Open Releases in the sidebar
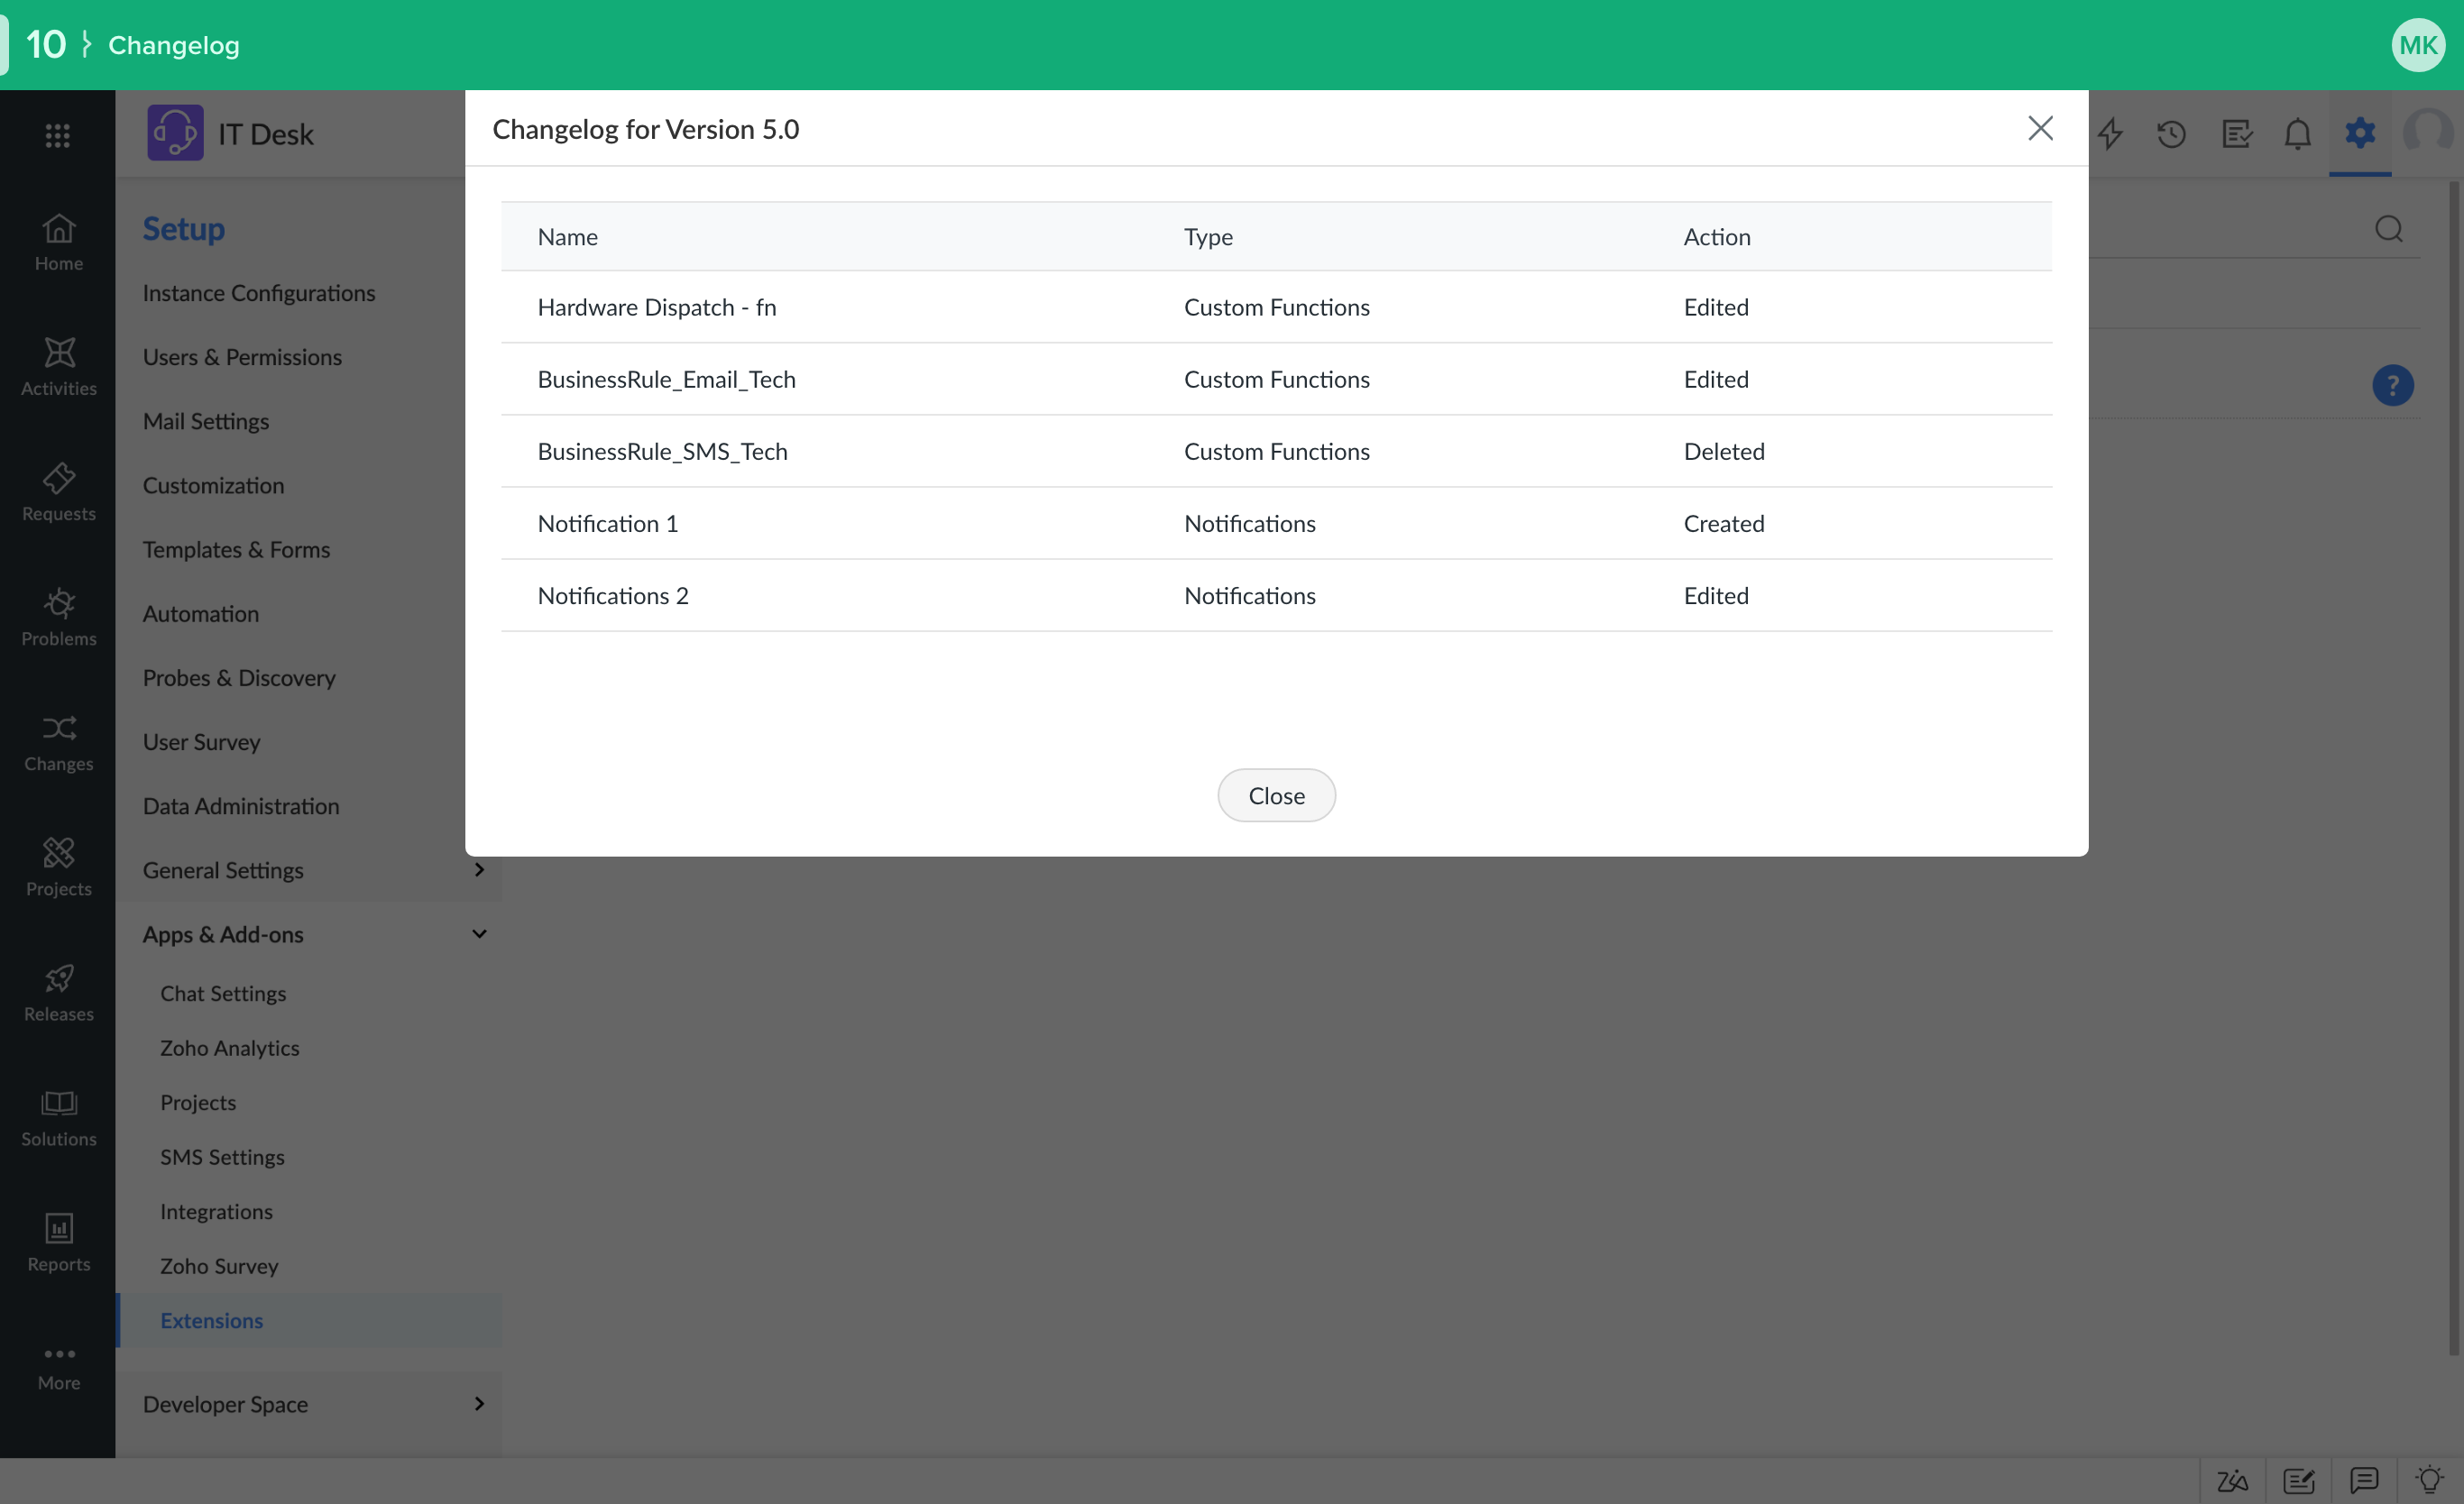 tap(58, 991)
